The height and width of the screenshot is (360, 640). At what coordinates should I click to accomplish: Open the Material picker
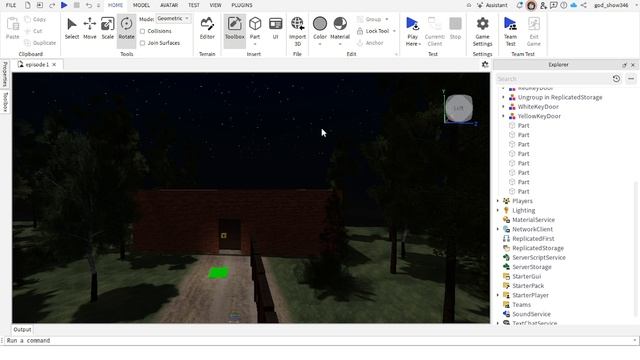tap(340, 28)
